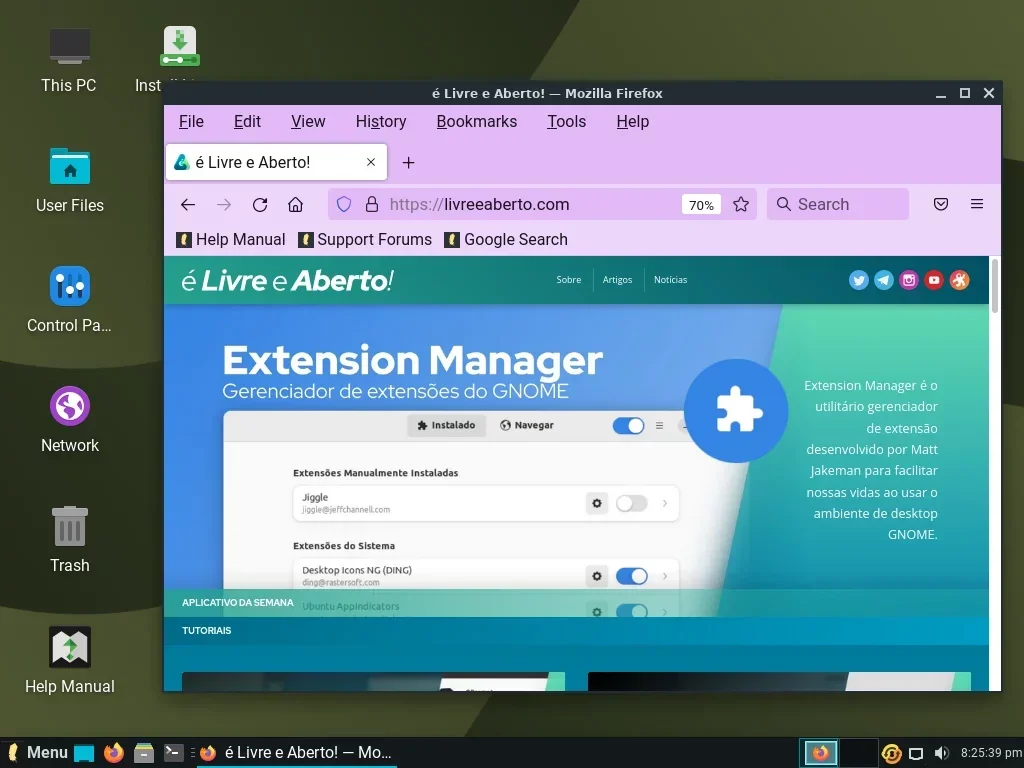
Task: Open the Help Manual bookmark
Action: click(x=231, y=240)
